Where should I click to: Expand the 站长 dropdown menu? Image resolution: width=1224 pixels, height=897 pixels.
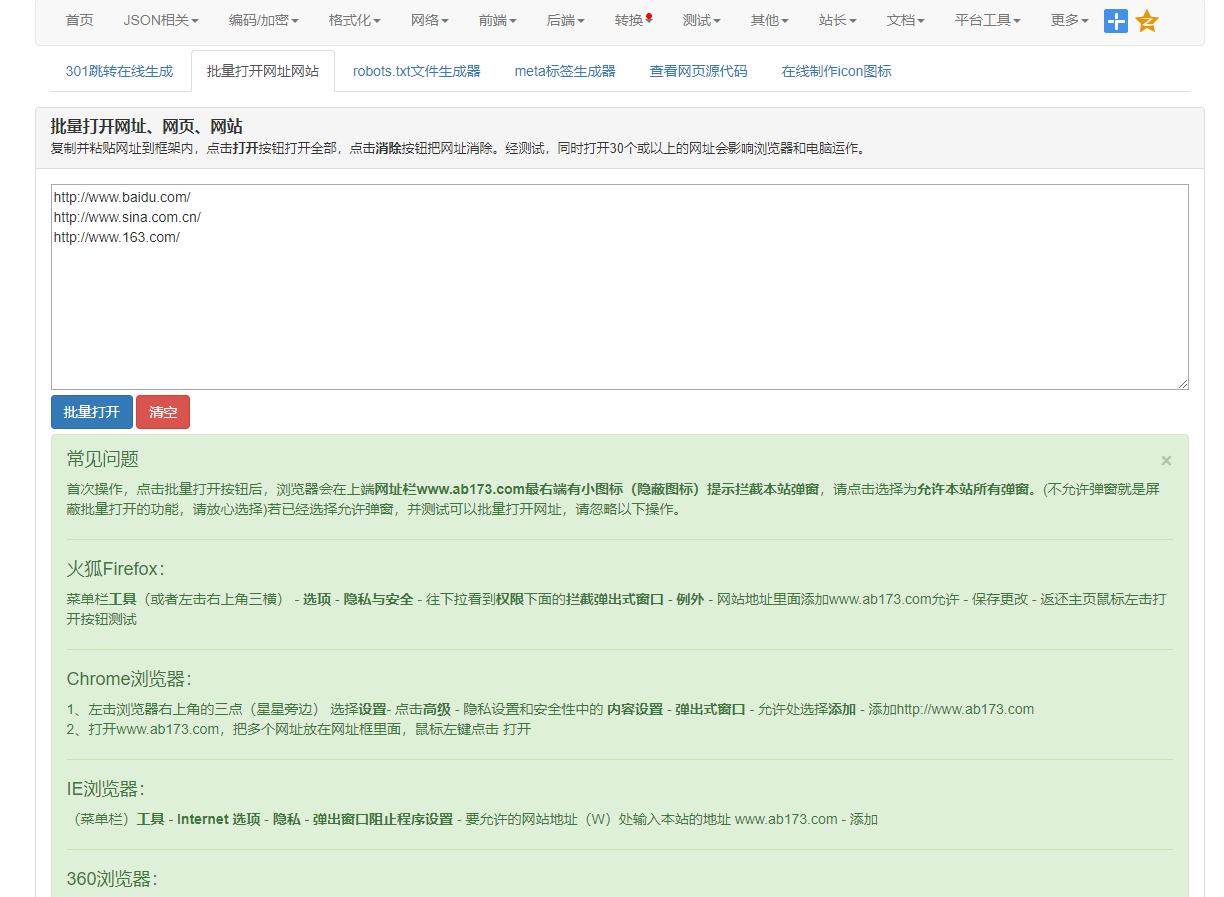point(837,20)
